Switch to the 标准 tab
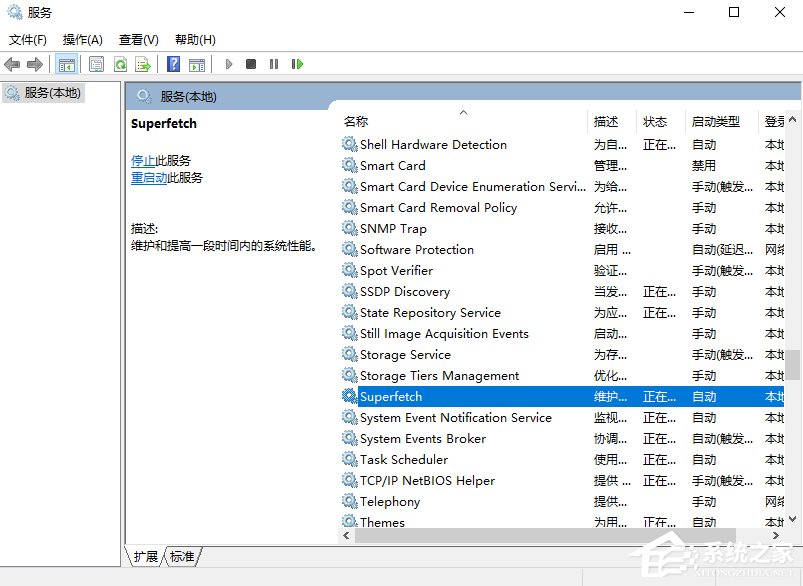The height and width of the screenshot is (586, 803). pyautogui.click(x=182, y=557)
